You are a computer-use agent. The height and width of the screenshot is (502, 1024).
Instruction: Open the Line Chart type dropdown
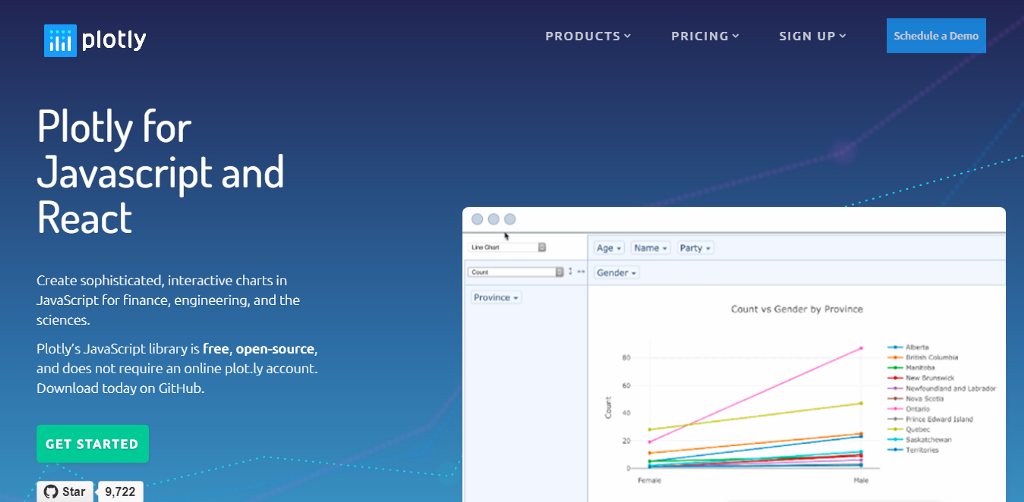[x=508, y=247]
